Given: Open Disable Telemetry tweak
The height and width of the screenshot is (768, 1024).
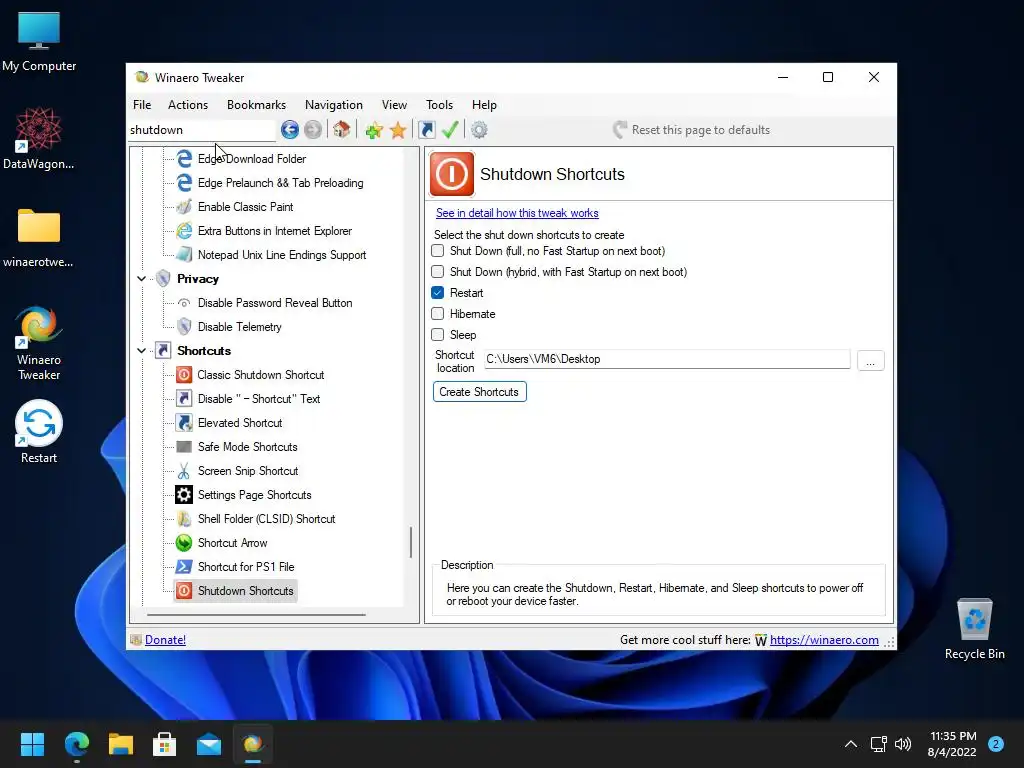Looking at the screenshot, I should click(x=239, y=327).
